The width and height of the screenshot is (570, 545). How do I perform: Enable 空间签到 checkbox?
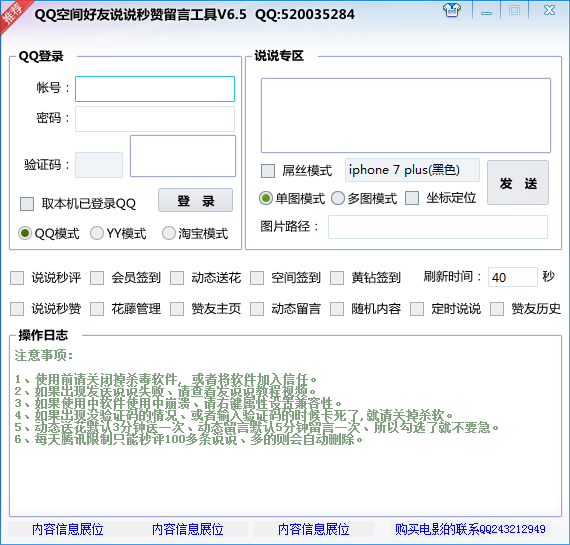pyautogui.click(x=257, y=278)
